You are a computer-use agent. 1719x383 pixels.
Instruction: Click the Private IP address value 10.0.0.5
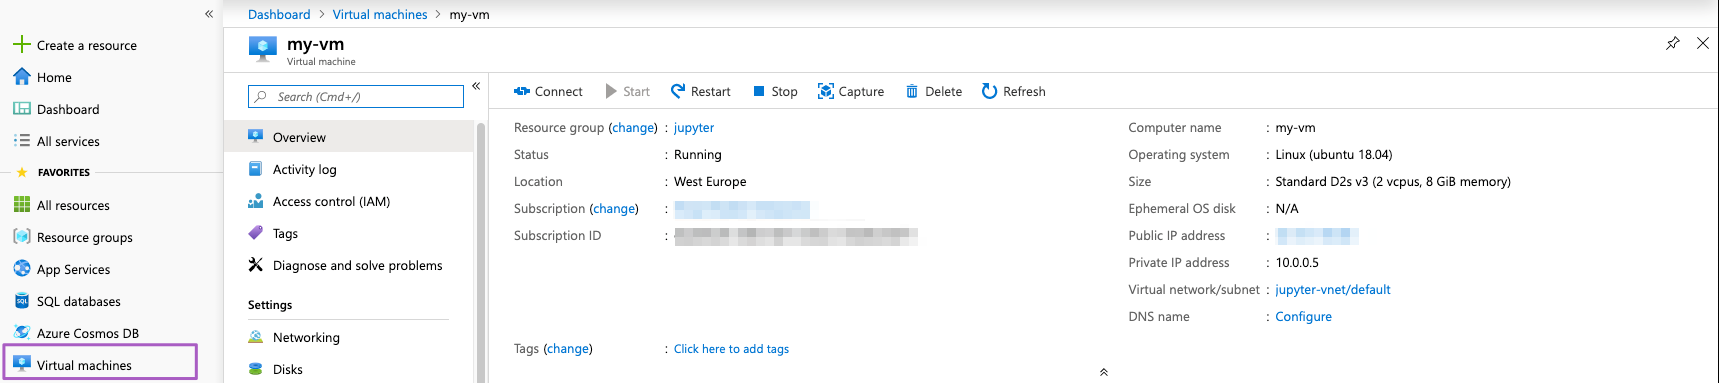click(x=1297, y=263)
